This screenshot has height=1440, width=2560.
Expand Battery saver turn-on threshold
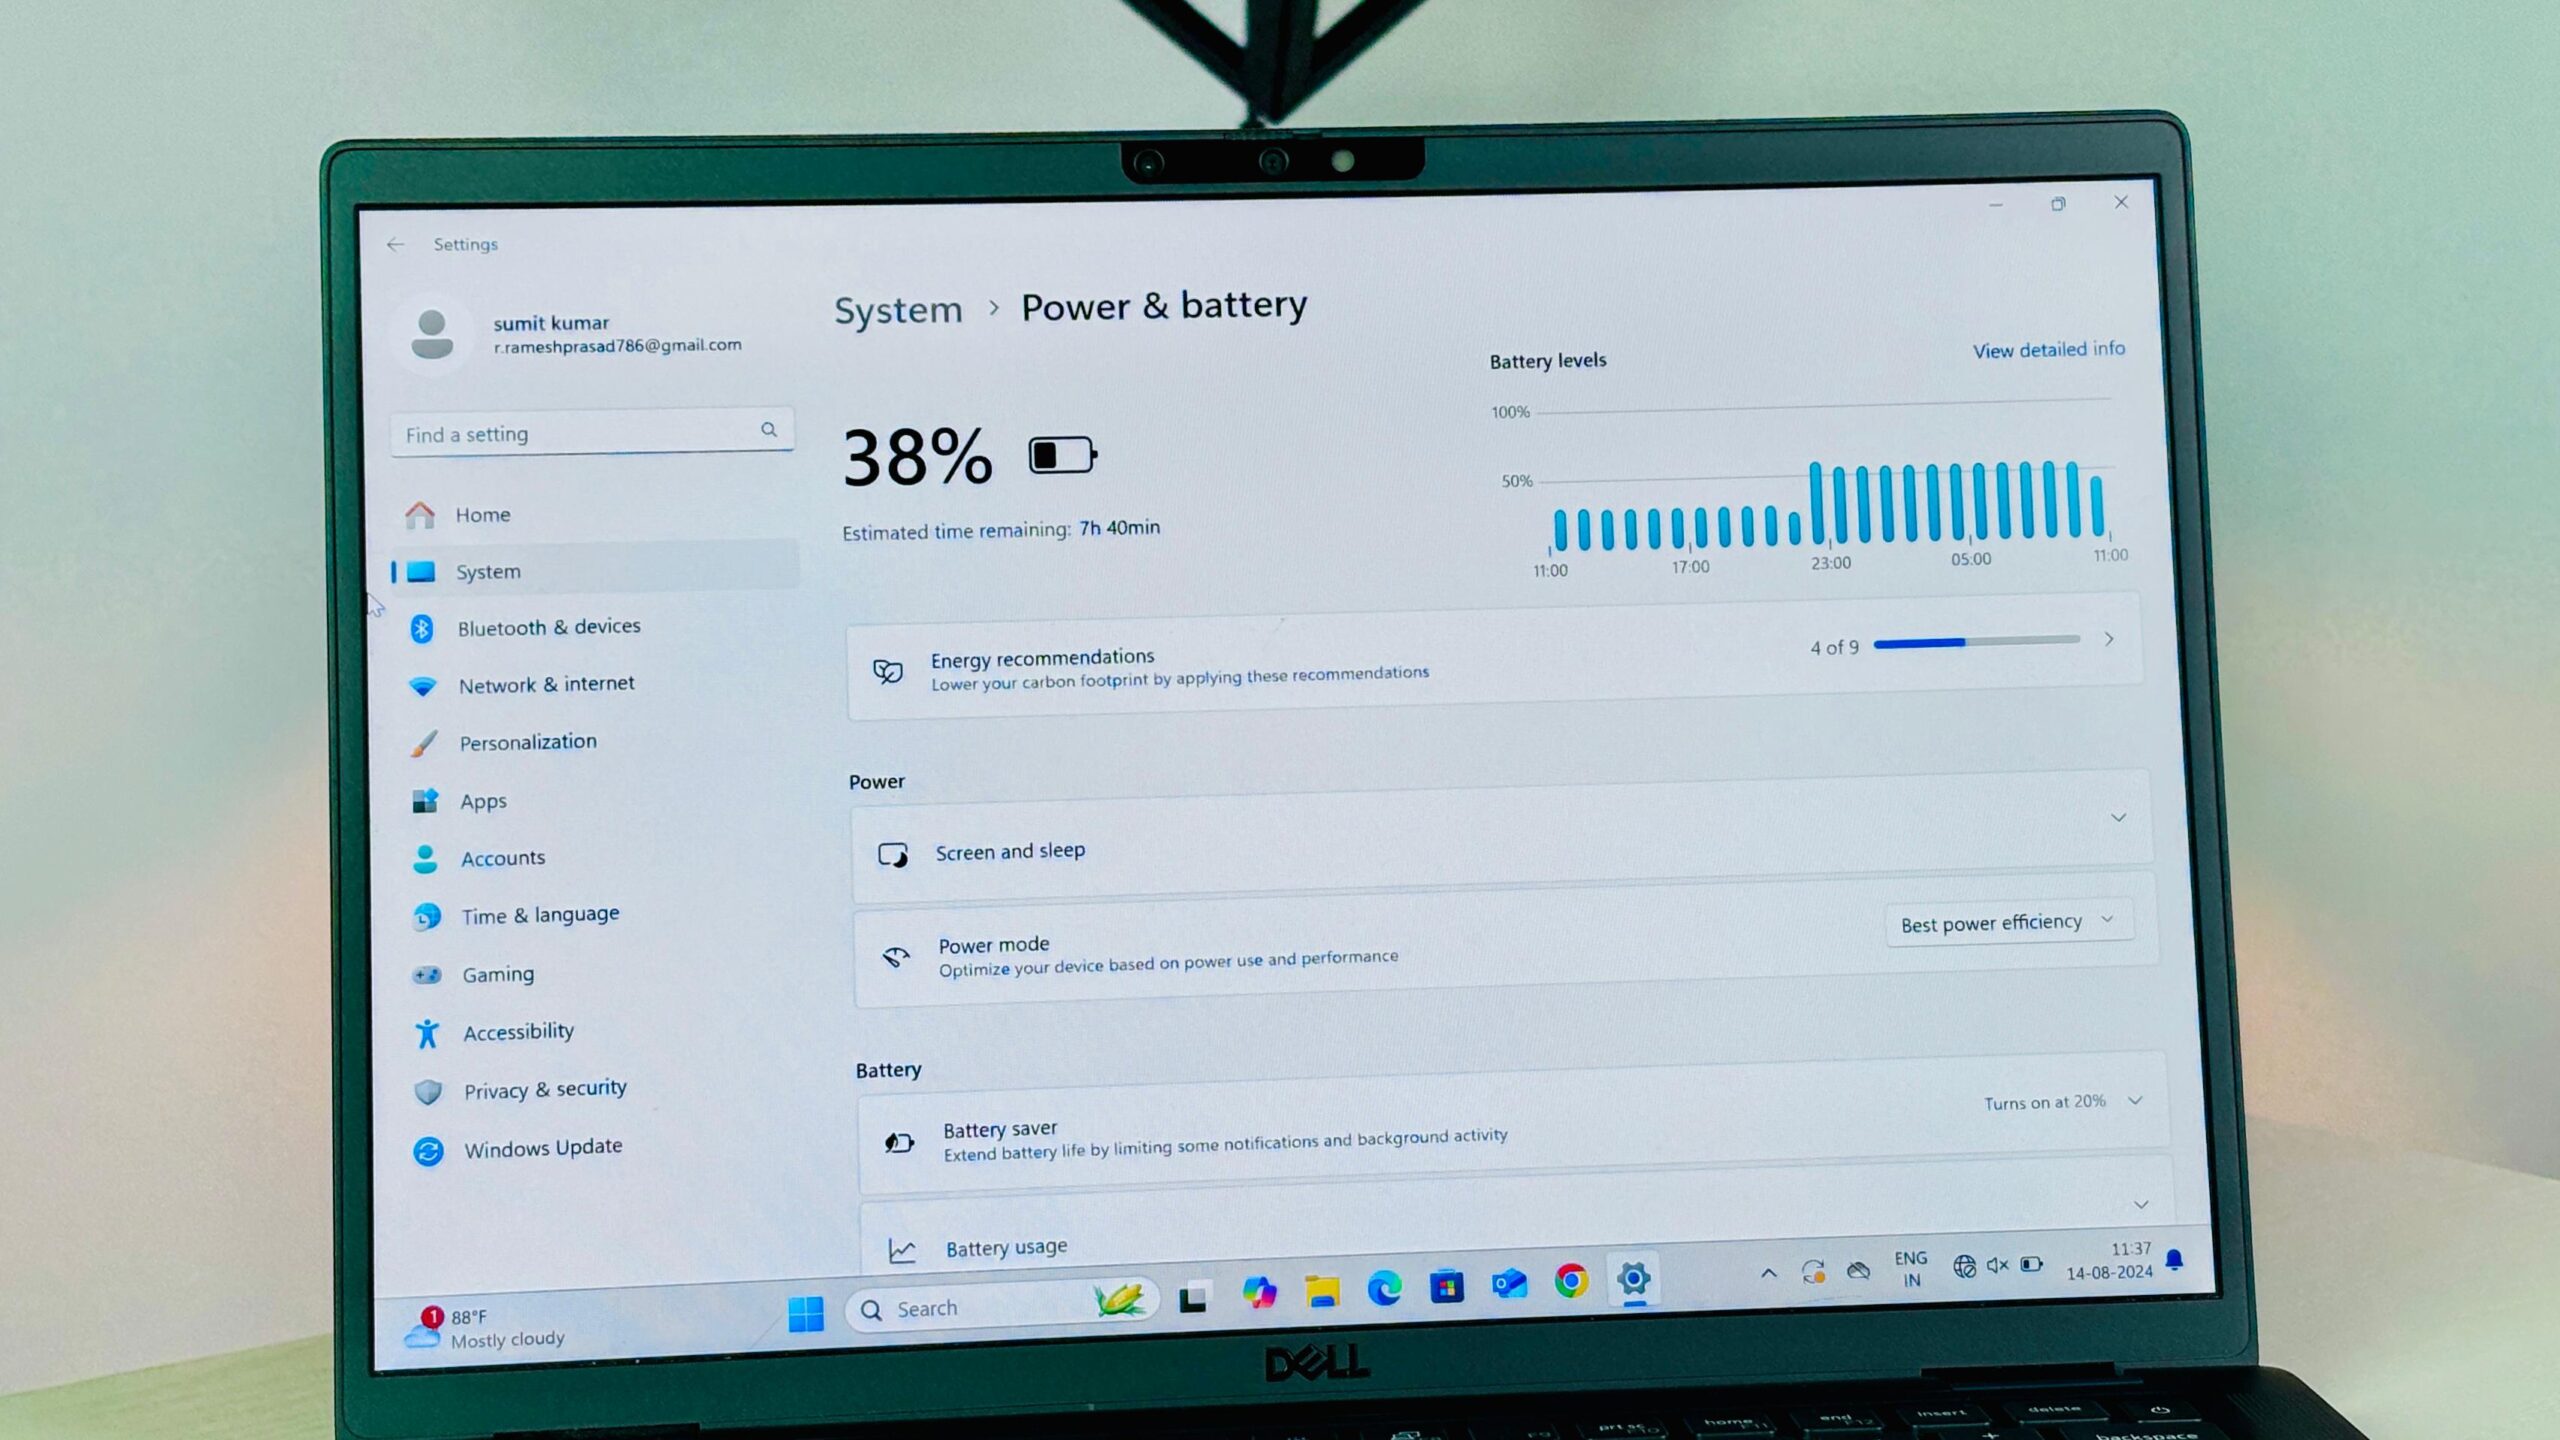tap(2131, 1102)
